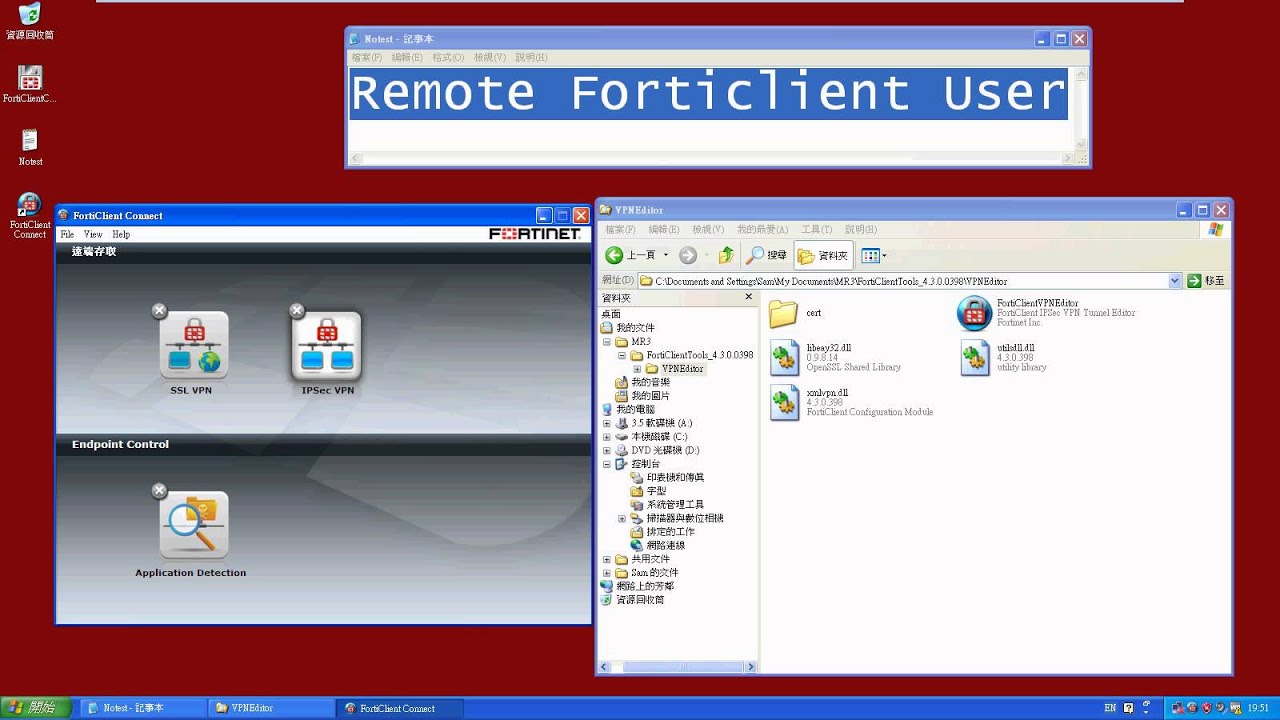The image size is (1280, 720).
Task: Close the 資料夾 folders pane
Action: (x=749, y=297)
